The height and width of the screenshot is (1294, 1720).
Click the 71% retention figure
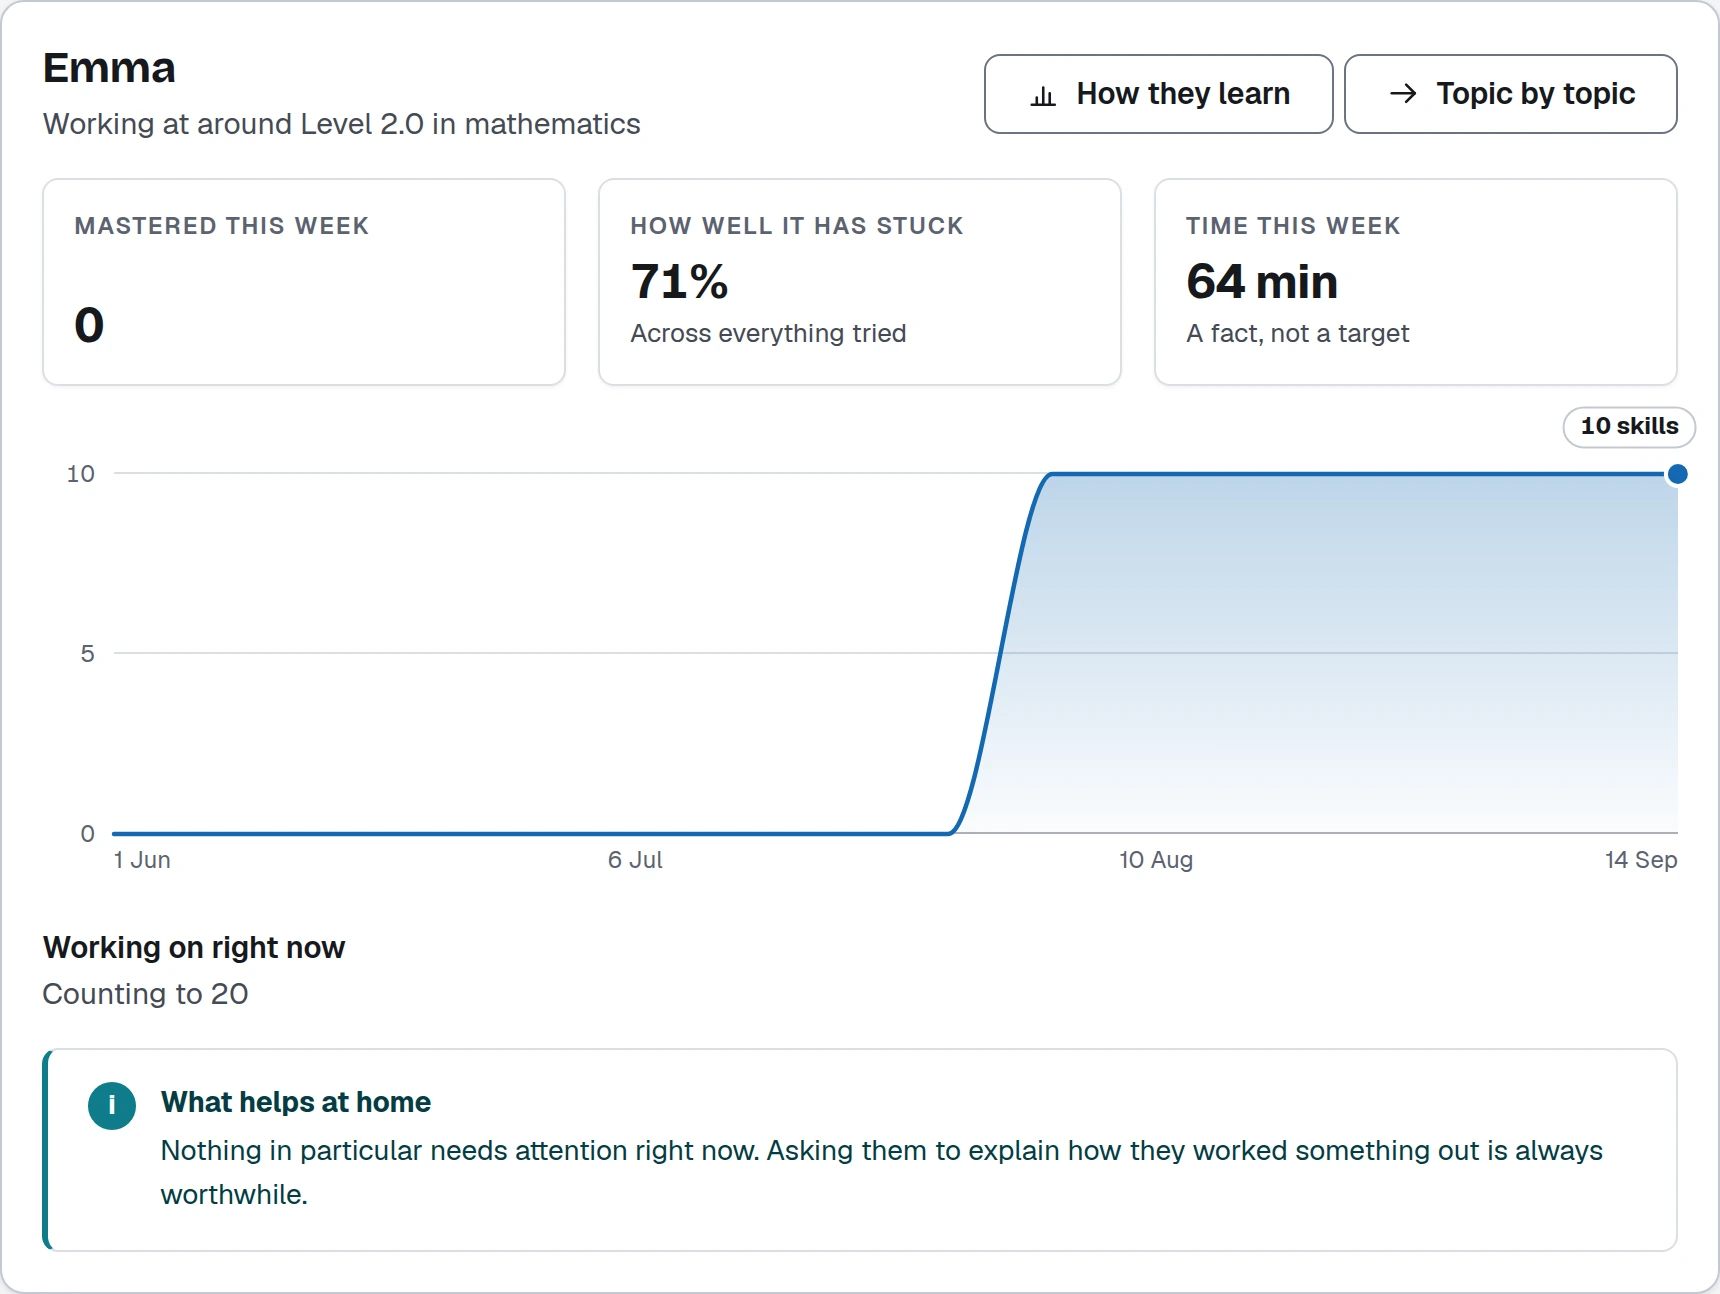tap(679, 282)
